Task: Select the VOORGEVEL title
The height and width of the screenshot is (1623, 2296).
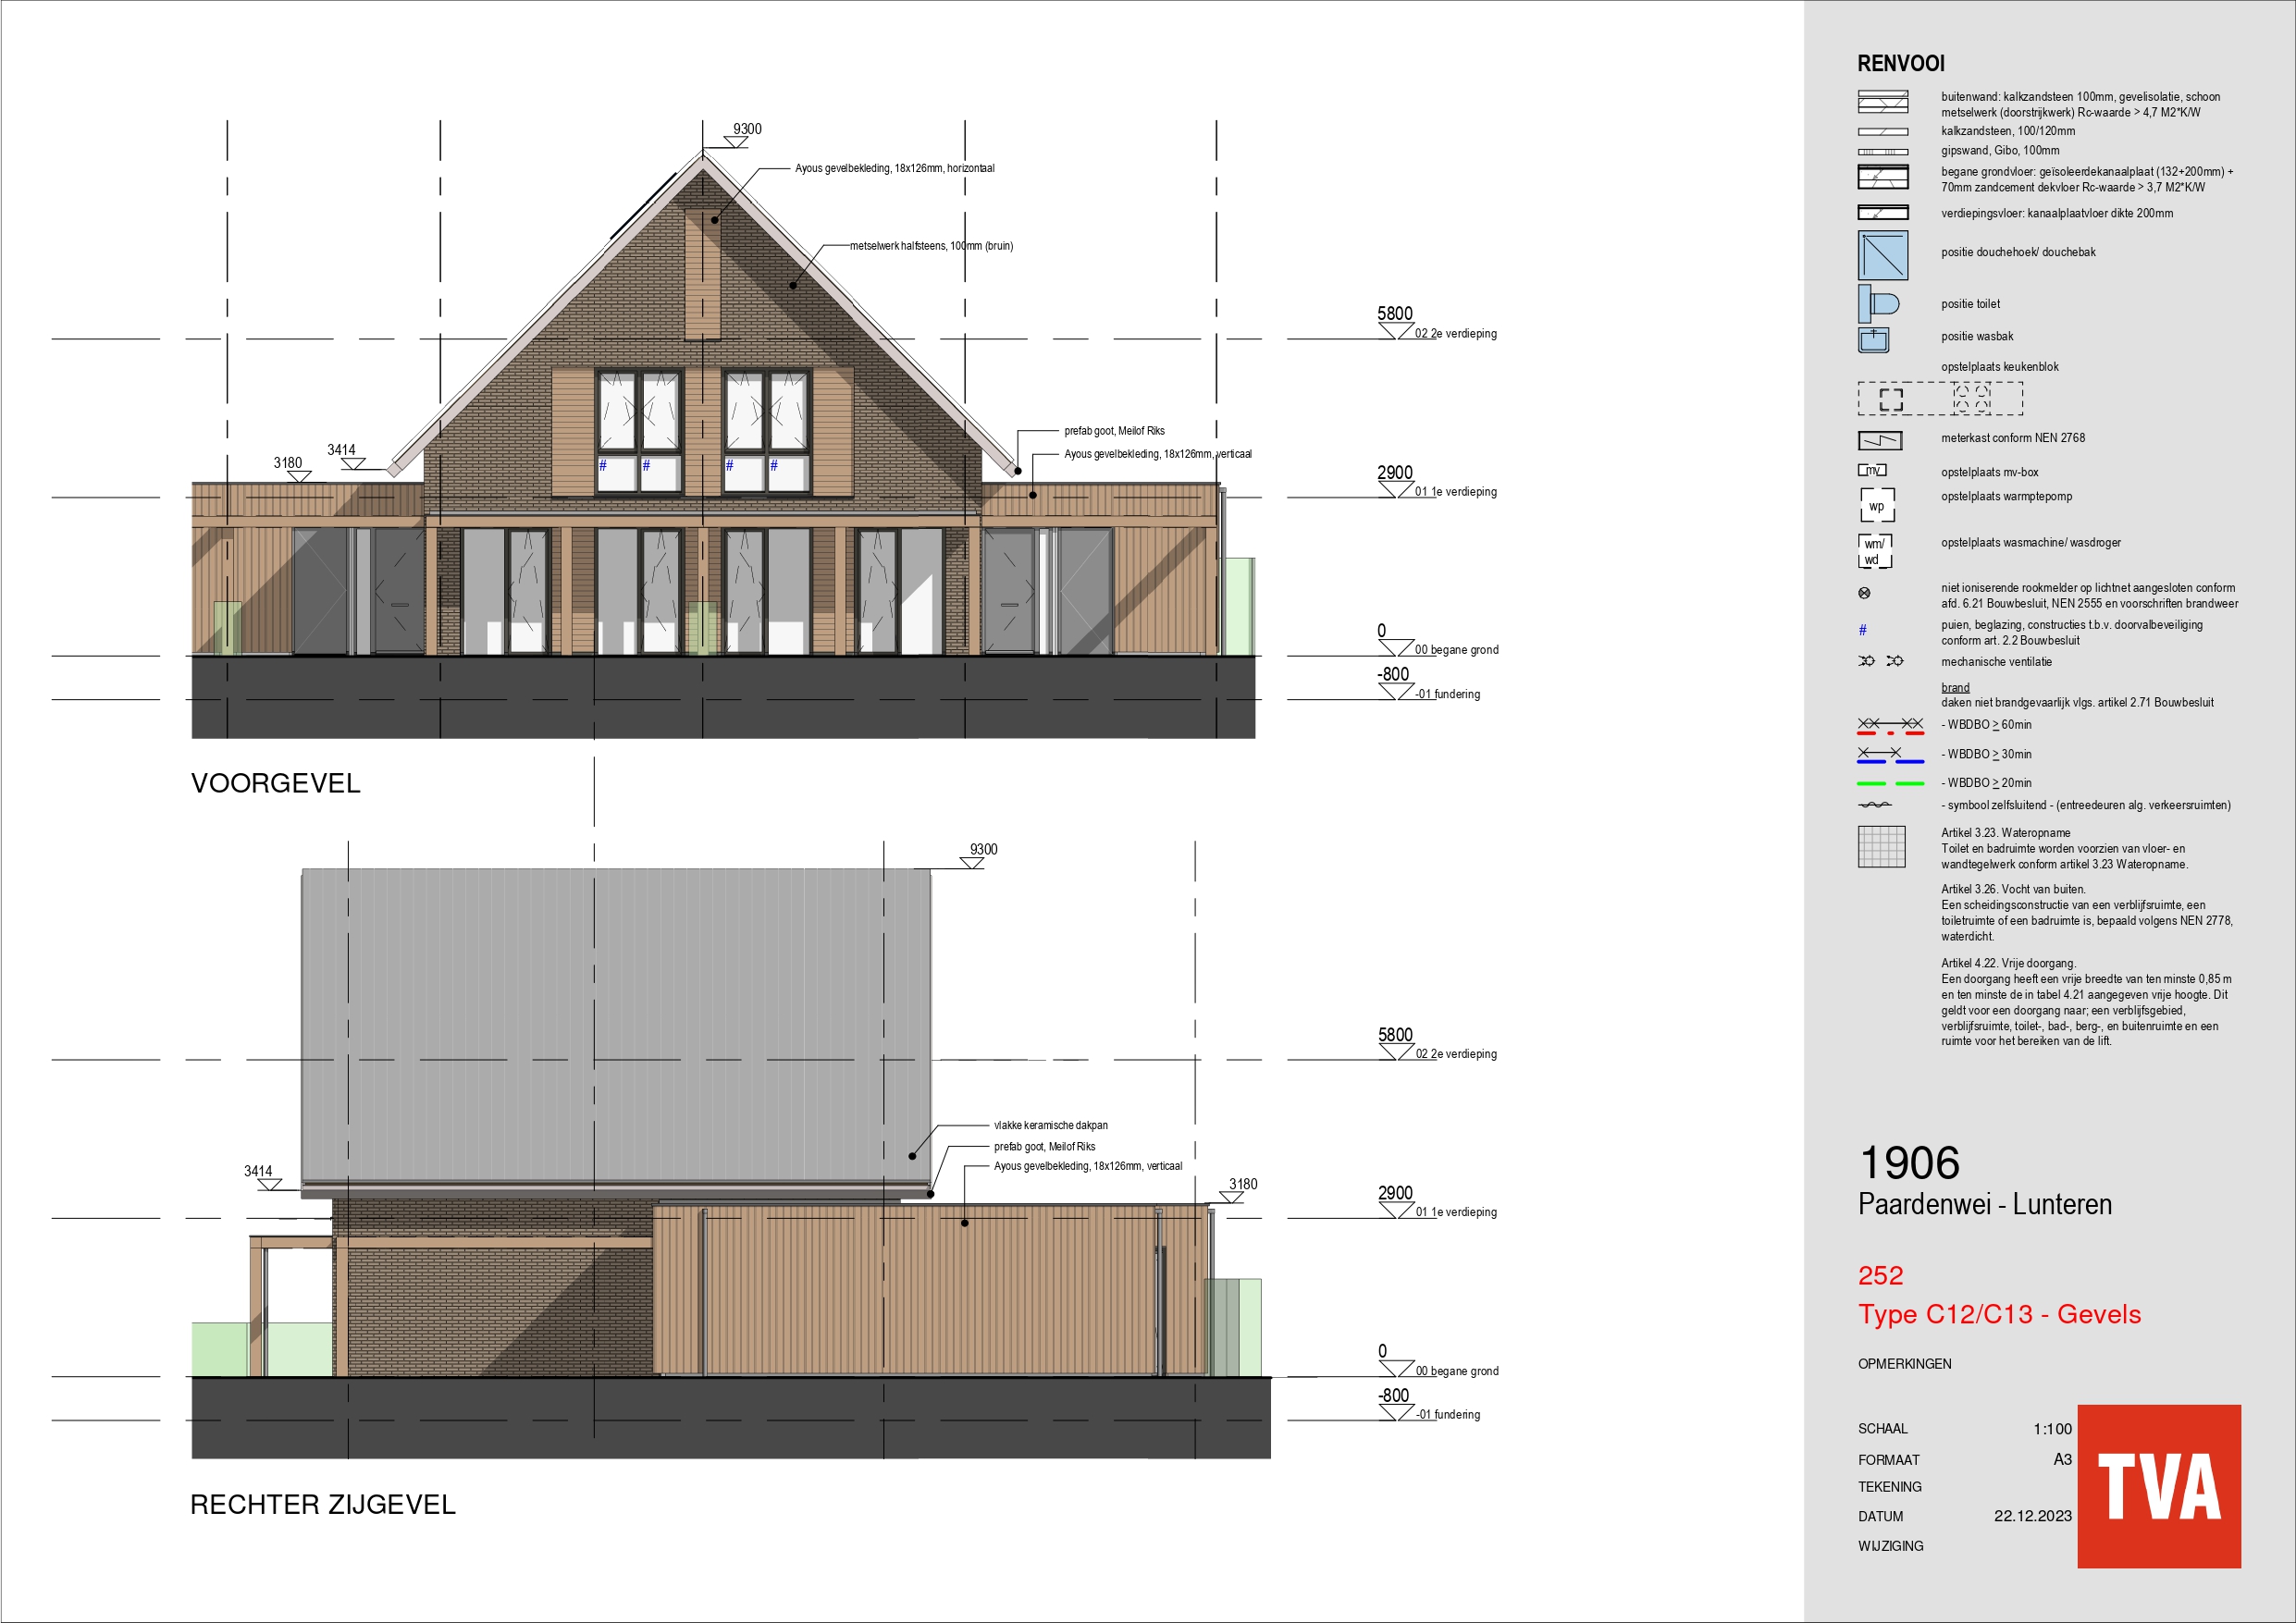Action: 275,783
